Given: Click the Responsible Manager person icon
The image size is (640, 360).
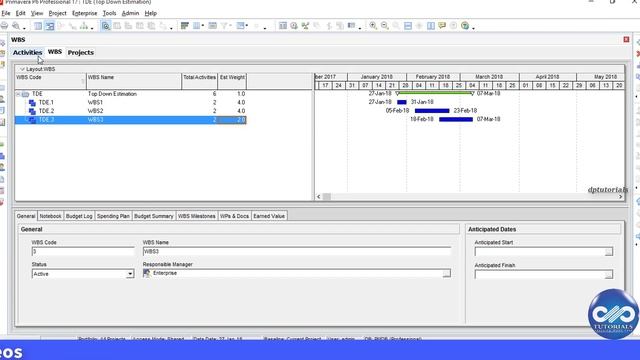Looking at the screenshot, I should 147,273.
